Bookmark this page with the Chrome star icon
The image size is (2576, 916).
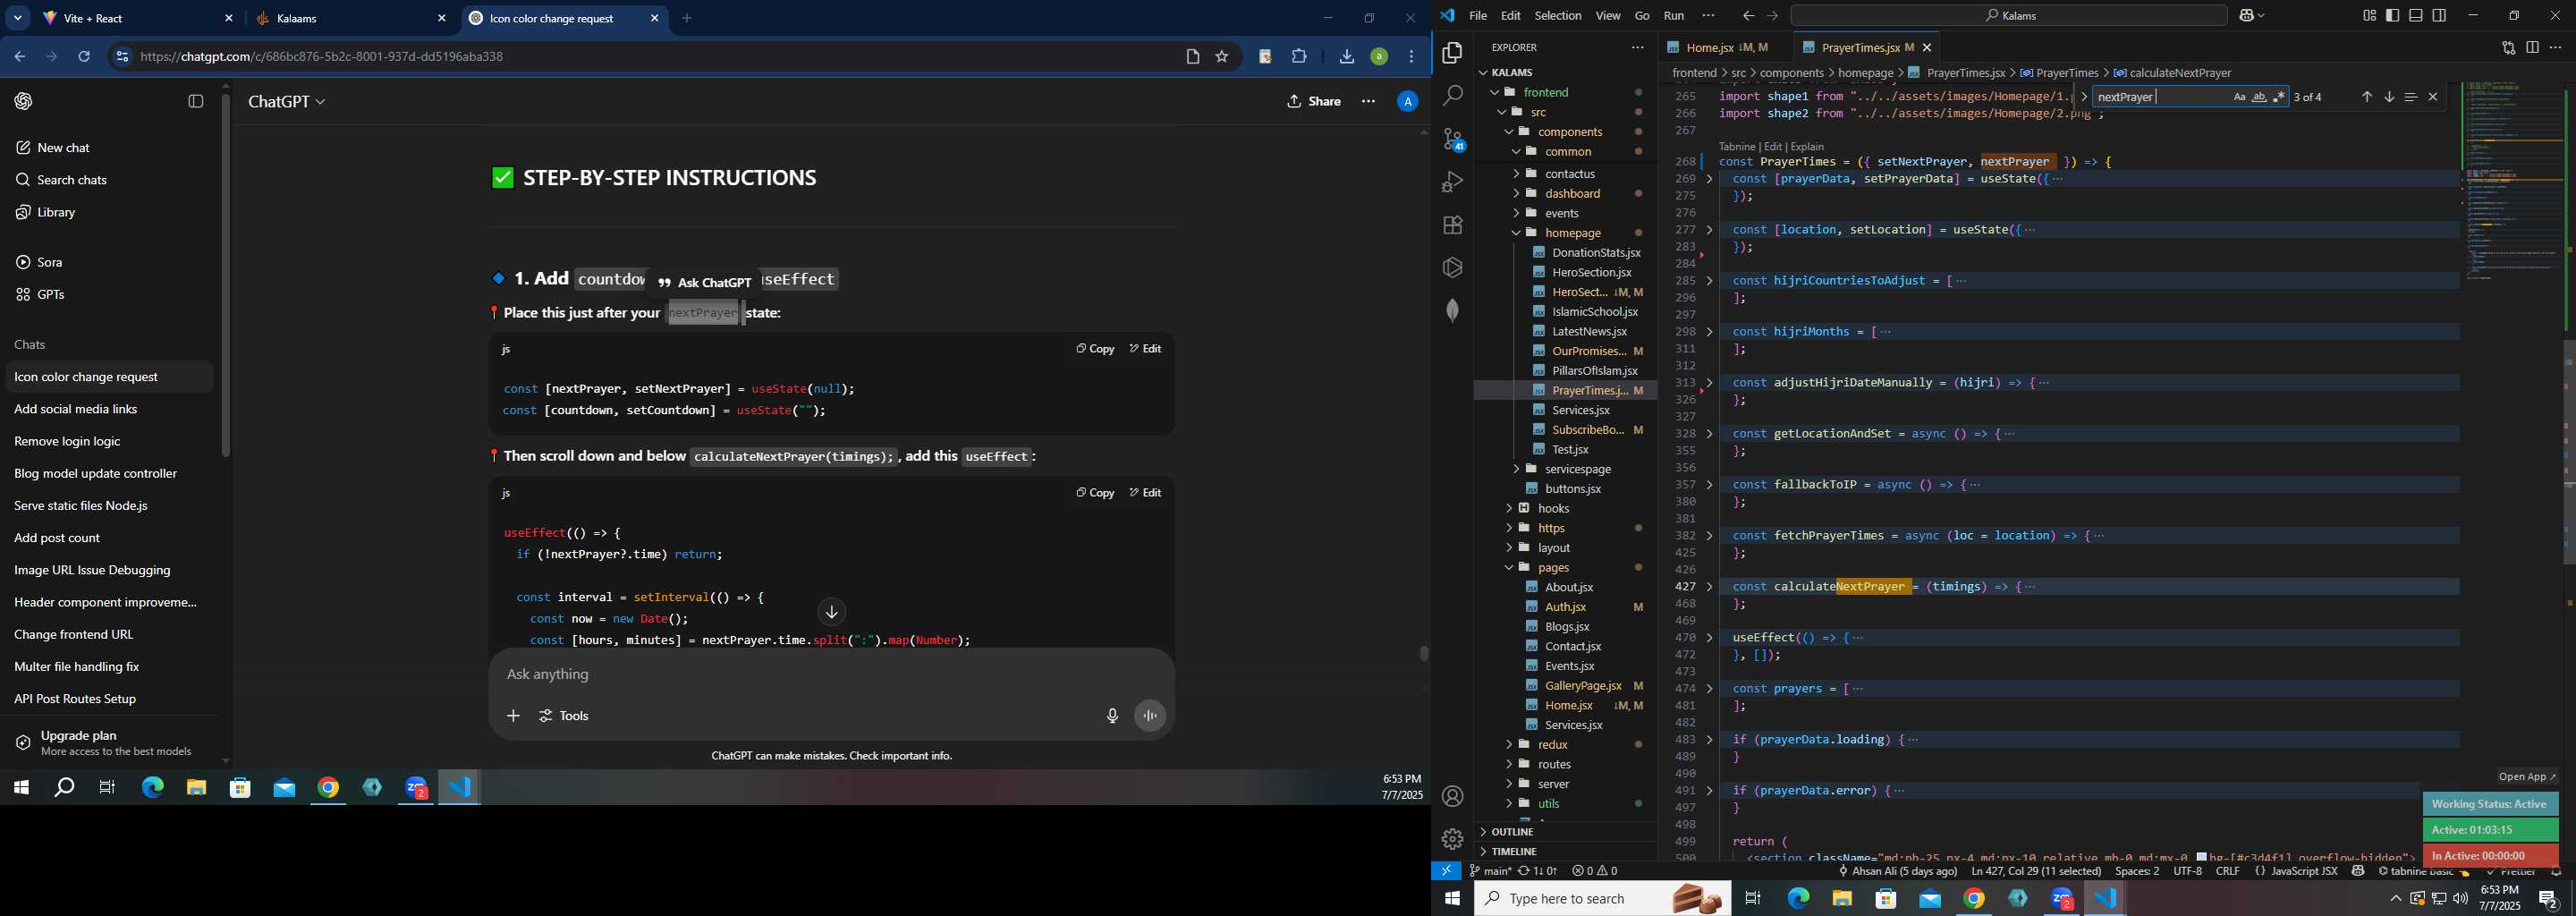[x=1222, y=57]
